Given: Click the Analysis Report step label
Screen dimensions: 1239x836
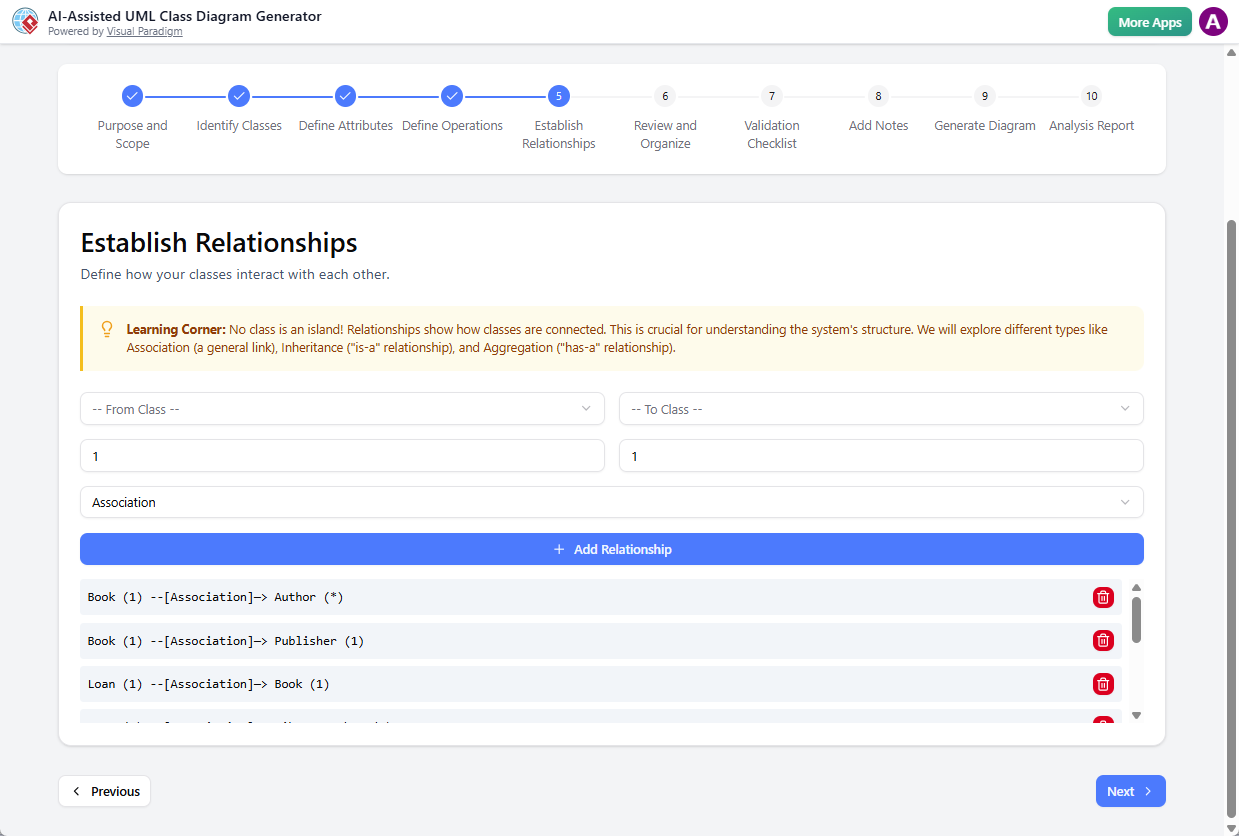Looking at the screenshot, I should pos(1092,126).
